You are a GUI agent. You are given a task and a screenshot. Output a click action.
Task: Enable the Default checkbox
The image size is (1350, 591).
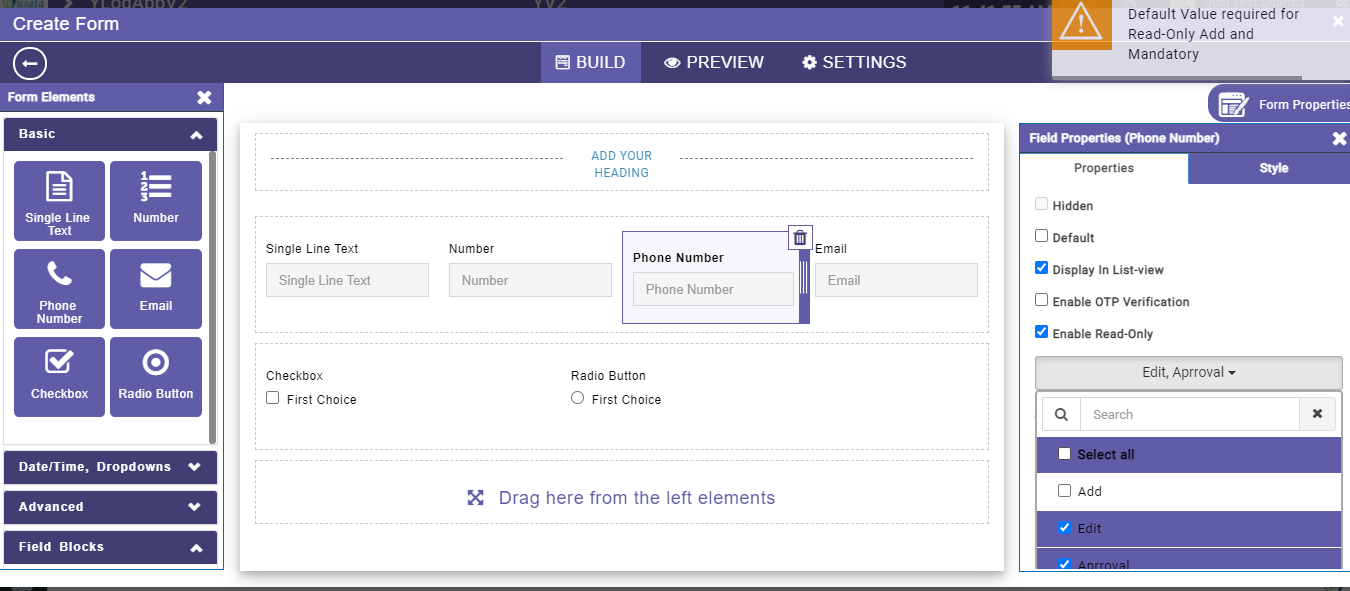1042,237
